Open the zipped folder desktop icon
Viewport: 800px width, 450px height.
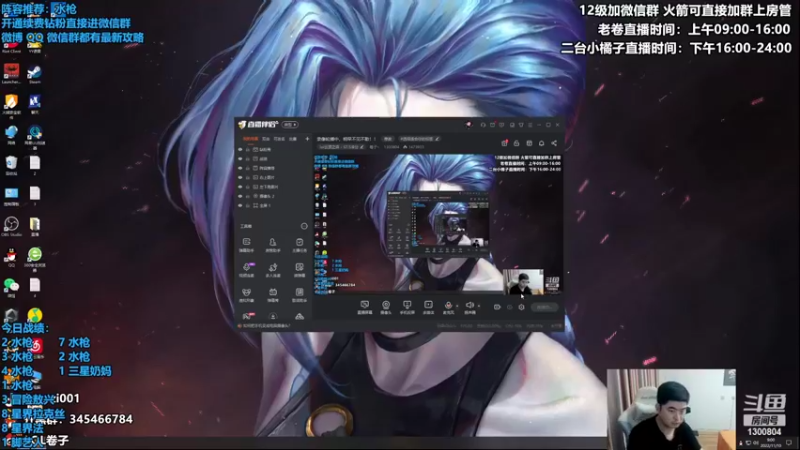tap(35, 227)
